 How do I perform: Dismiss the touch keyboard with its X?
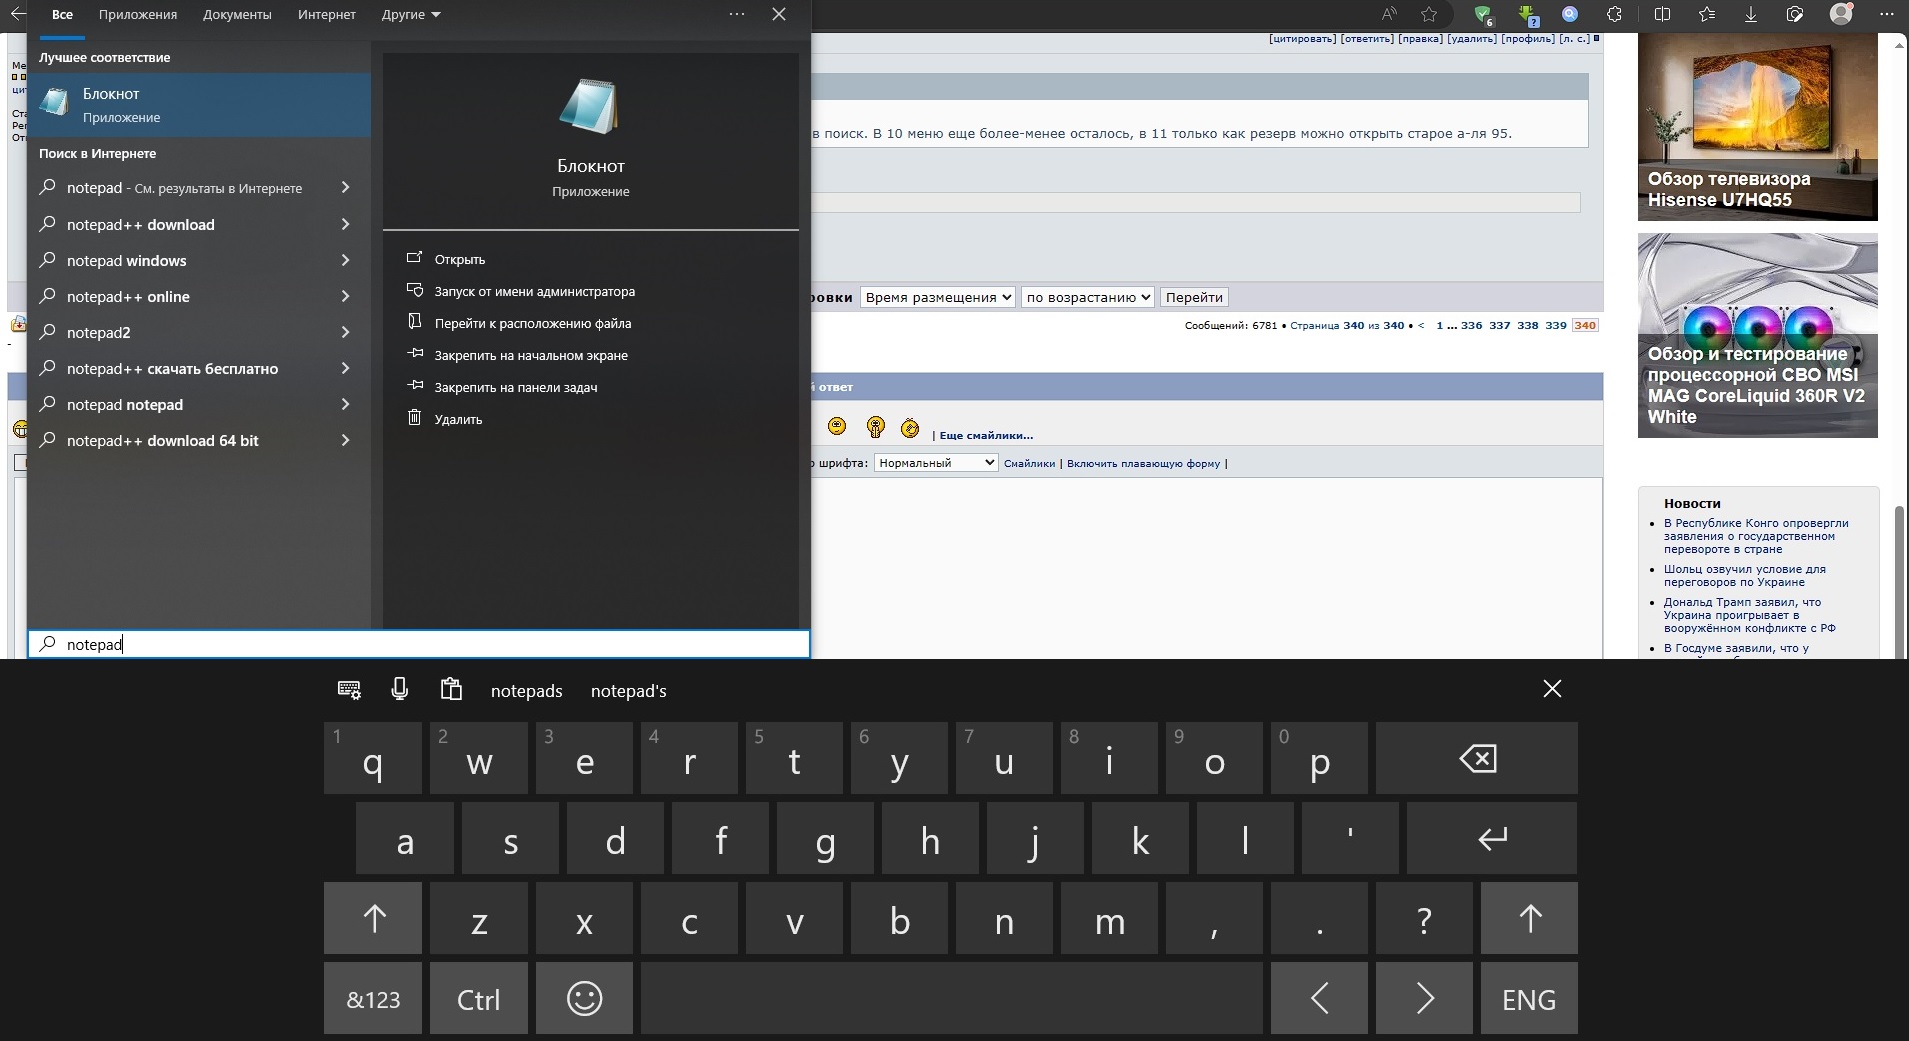pos(1552,689)
